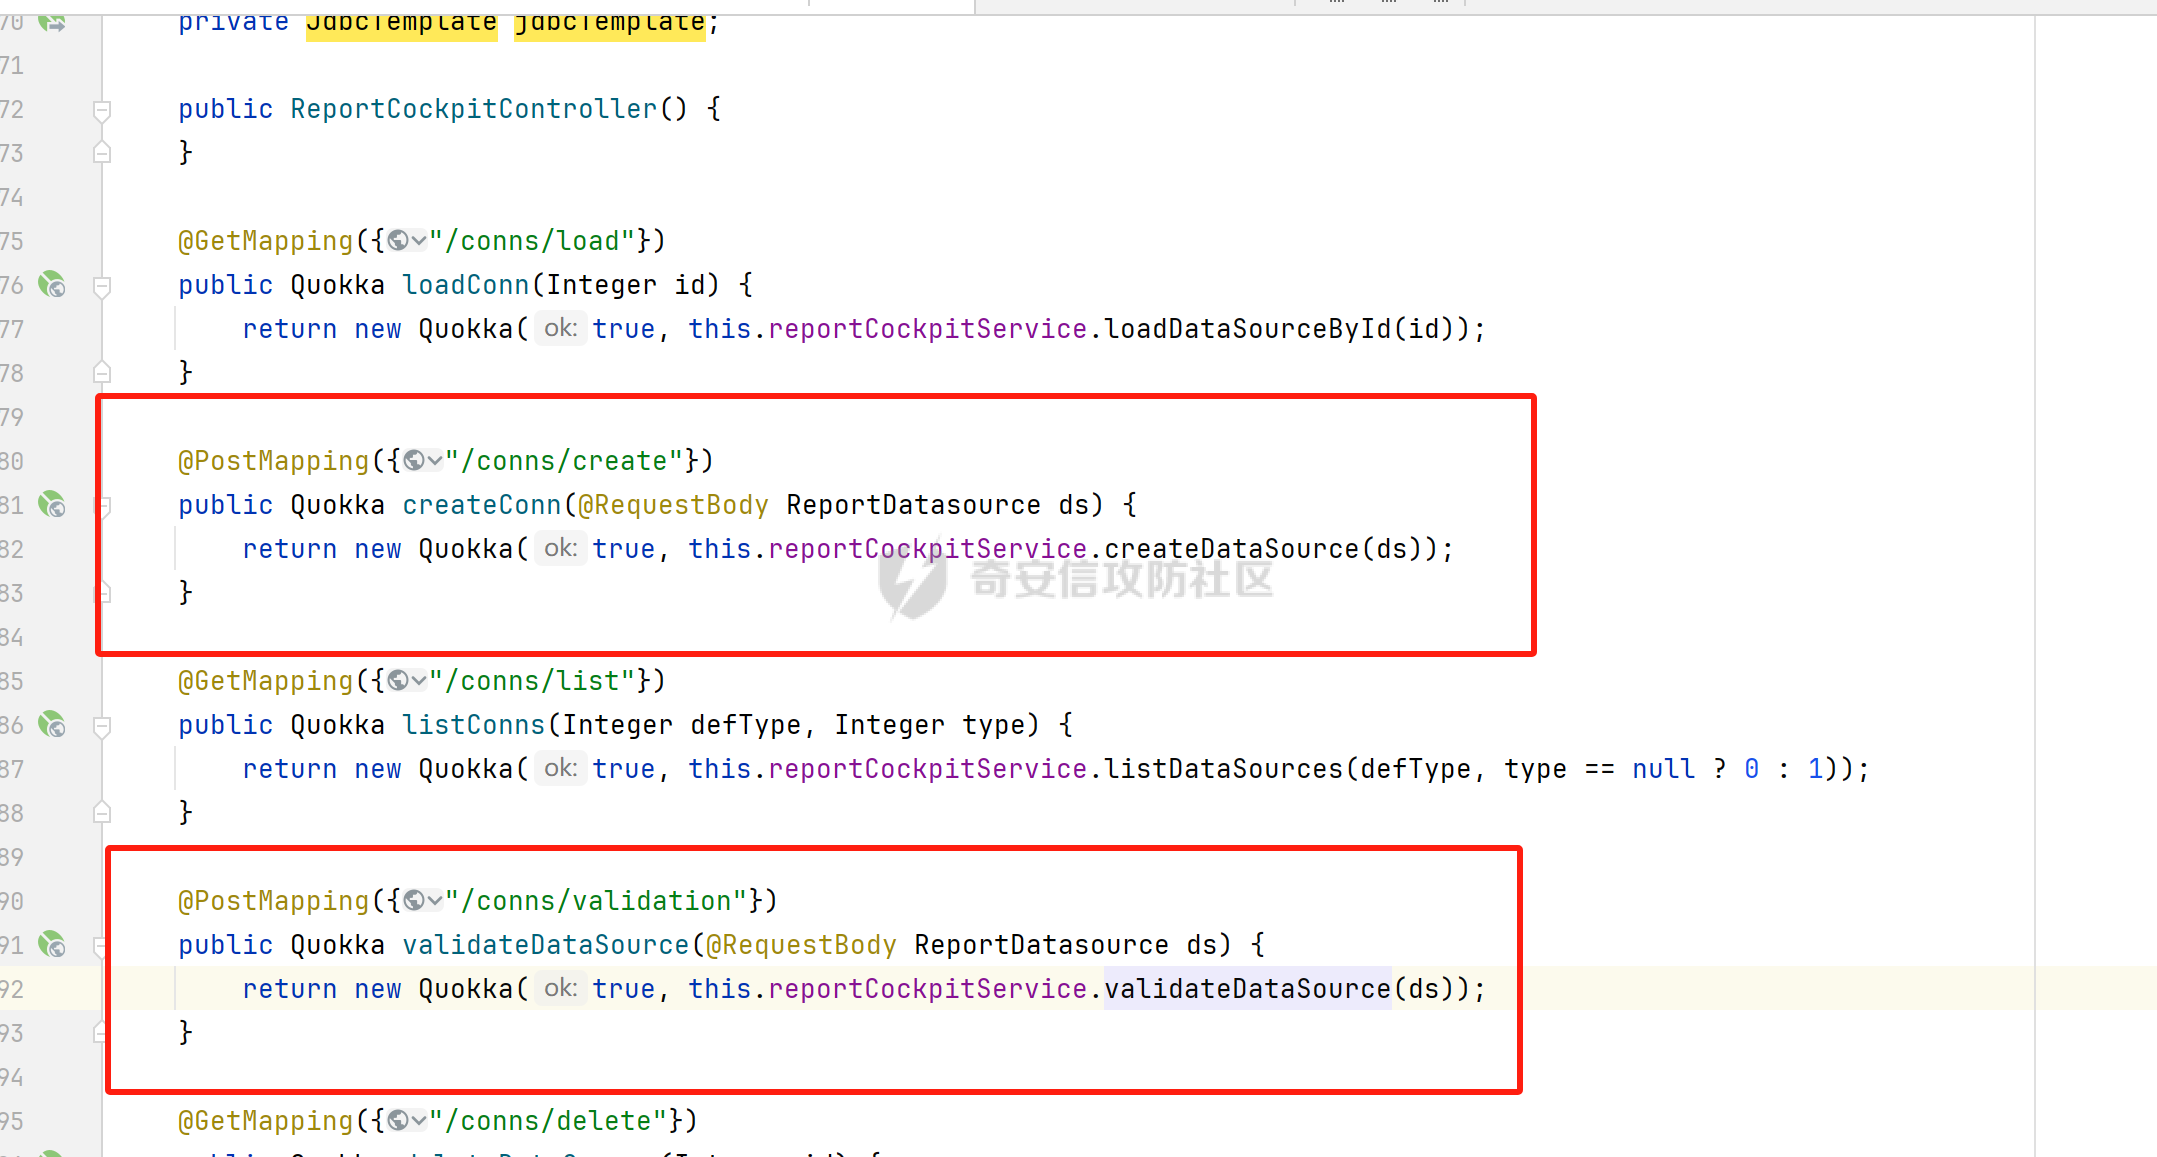
Task: Click the gutter endpoint icon beside listConns method
Action: (52, 725)
